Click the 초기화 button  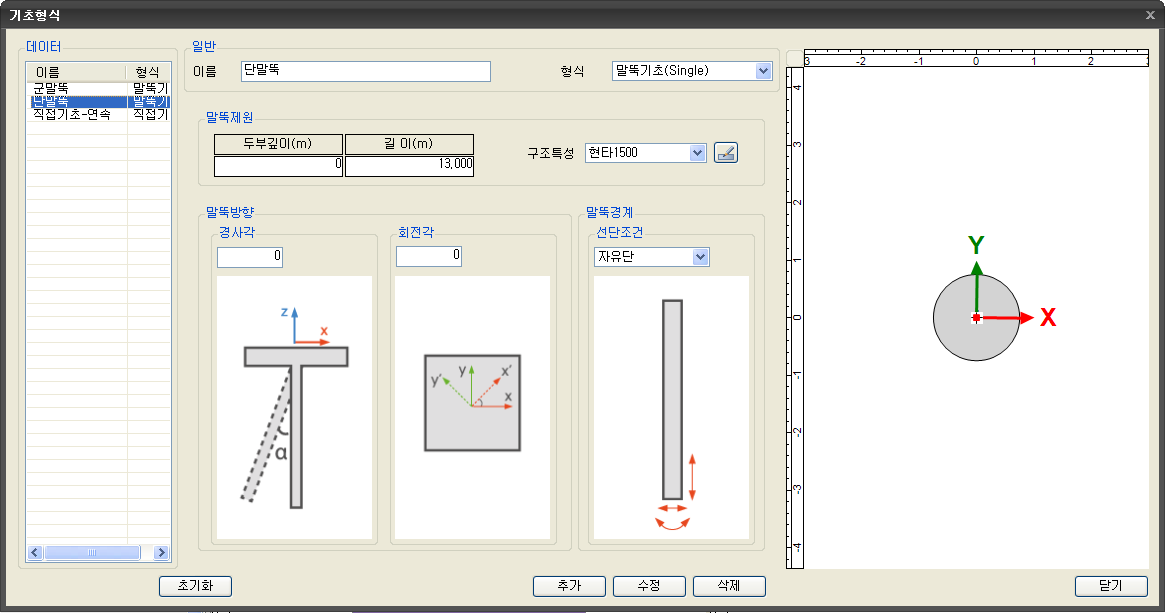[x=195, y=586]
